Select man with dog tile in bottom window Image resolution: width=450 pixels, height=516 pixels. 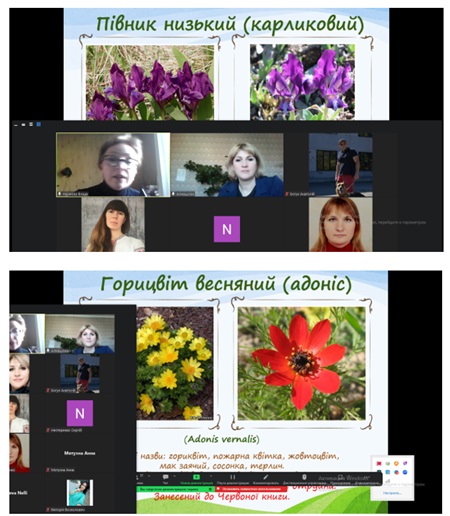[80, 374]
